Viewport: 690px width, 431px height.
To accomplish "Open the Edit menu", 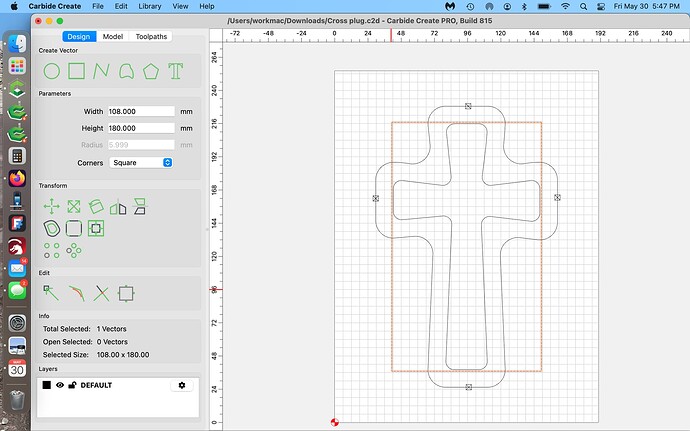I will tap(121, 6).
